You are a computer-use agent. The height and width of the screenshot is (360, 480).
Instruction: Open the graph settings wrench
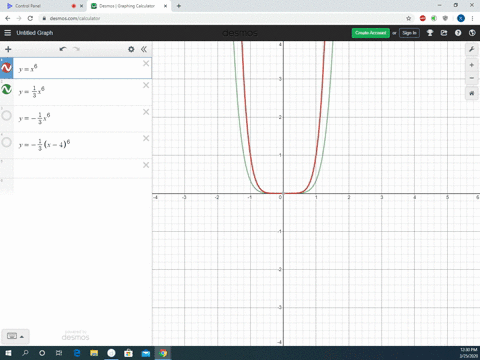(472, 49)
